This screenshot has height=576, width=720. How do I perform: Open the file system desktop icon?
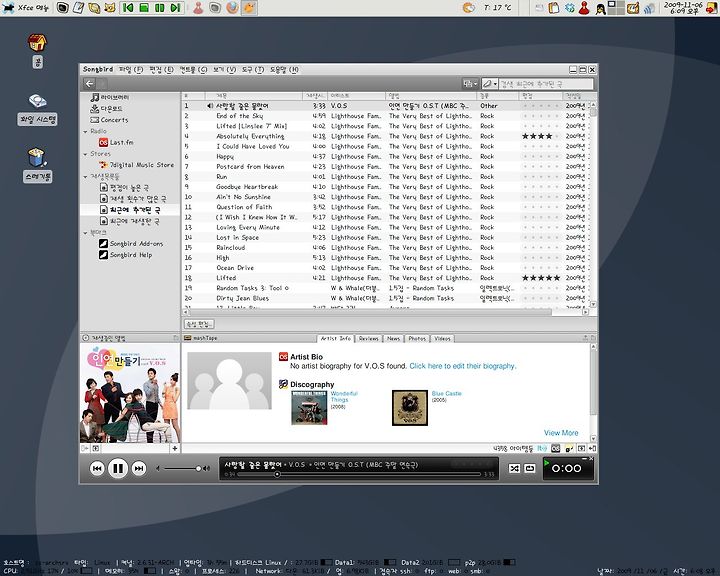(38, 109)
